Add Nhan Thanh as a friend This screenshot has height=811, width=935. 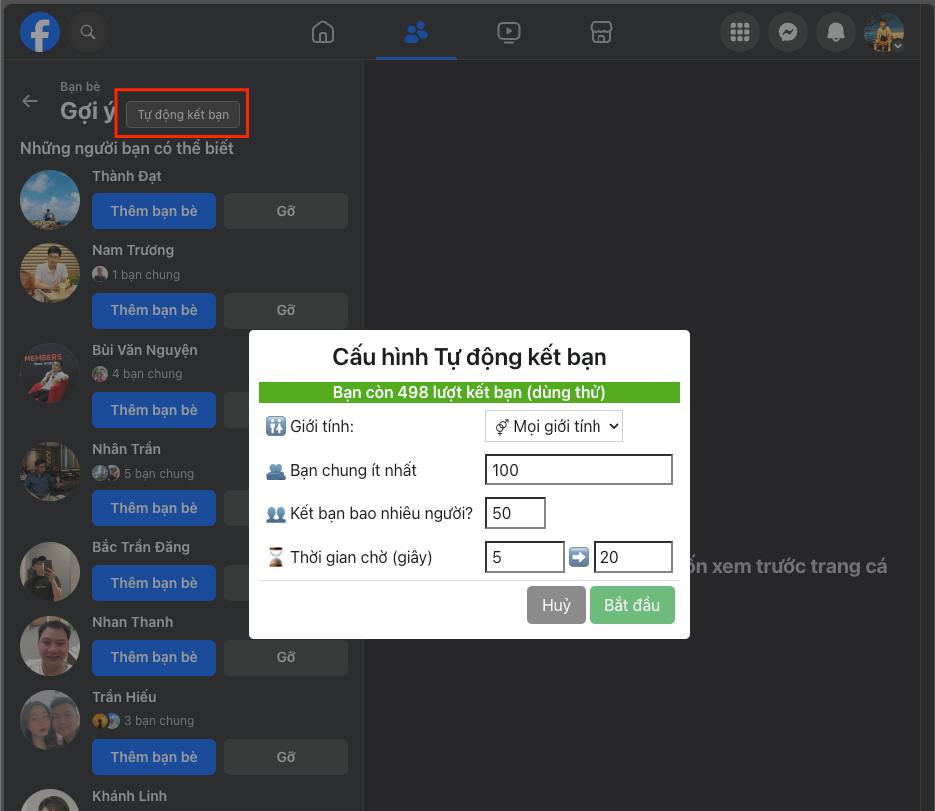(154, 658)
